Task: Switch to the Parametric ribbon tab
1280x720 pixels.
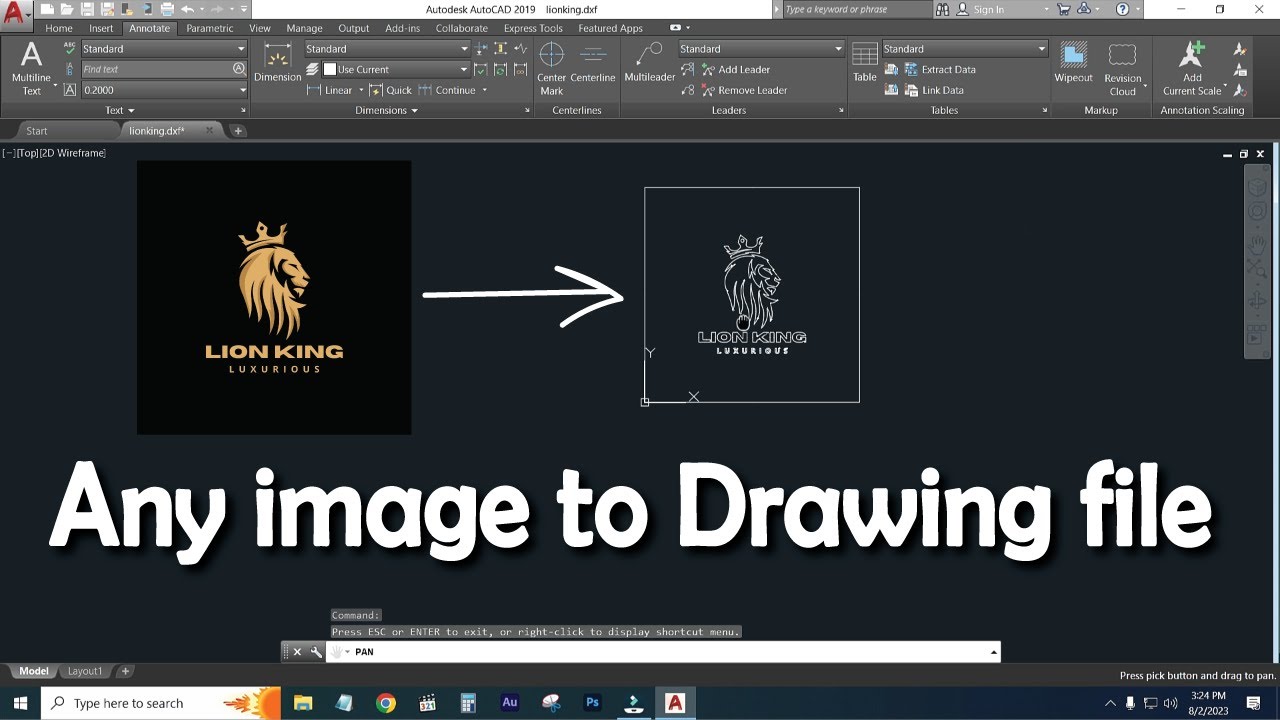Action: click(x=210, y=28)
